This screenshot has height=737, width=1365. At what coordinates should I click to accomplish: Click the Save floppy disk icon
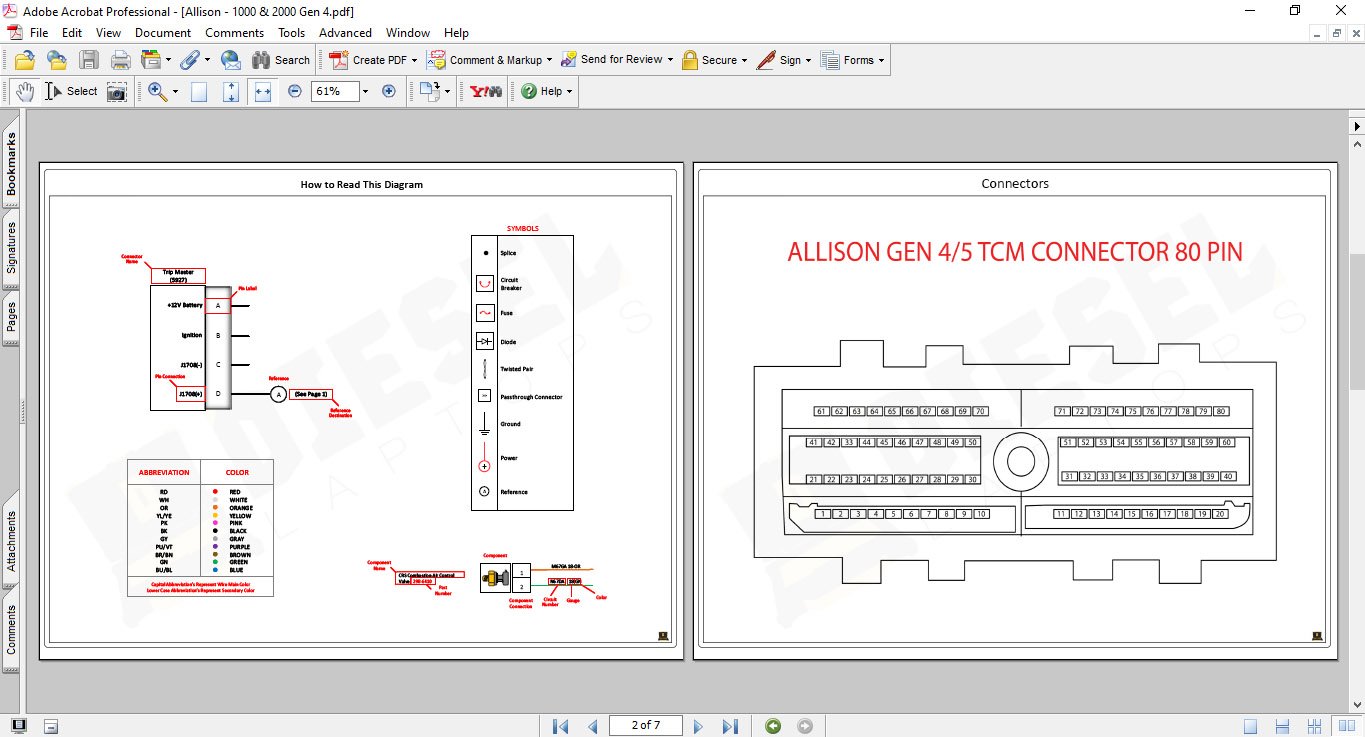point(89,60)
